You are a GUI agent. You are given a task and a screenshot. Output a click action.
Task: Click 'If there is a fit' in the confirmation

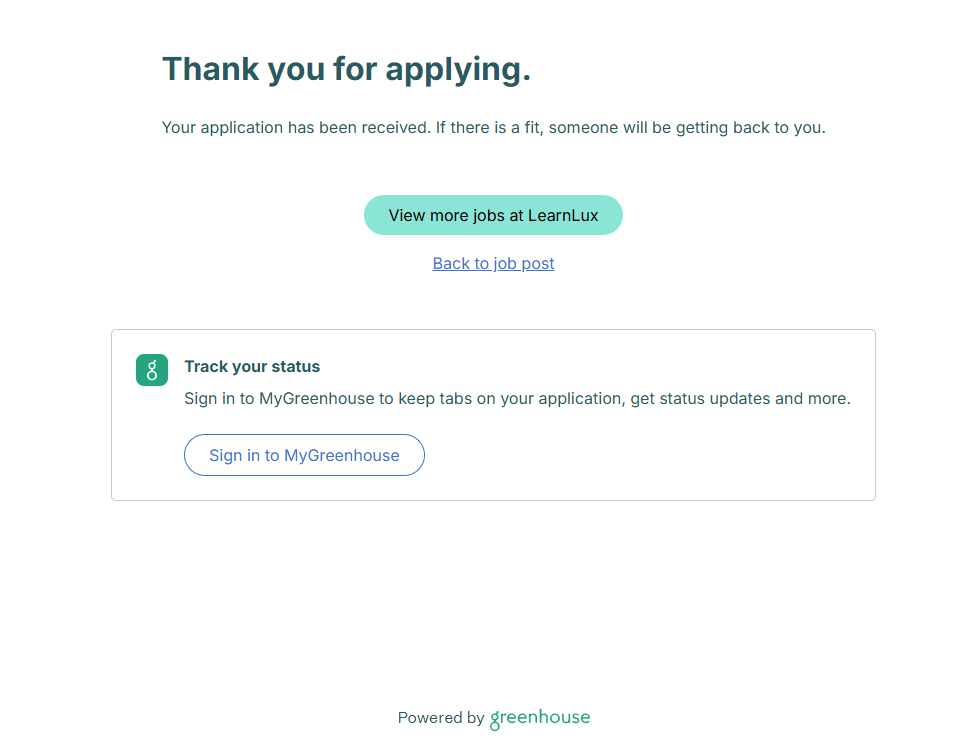coord(487,128)
